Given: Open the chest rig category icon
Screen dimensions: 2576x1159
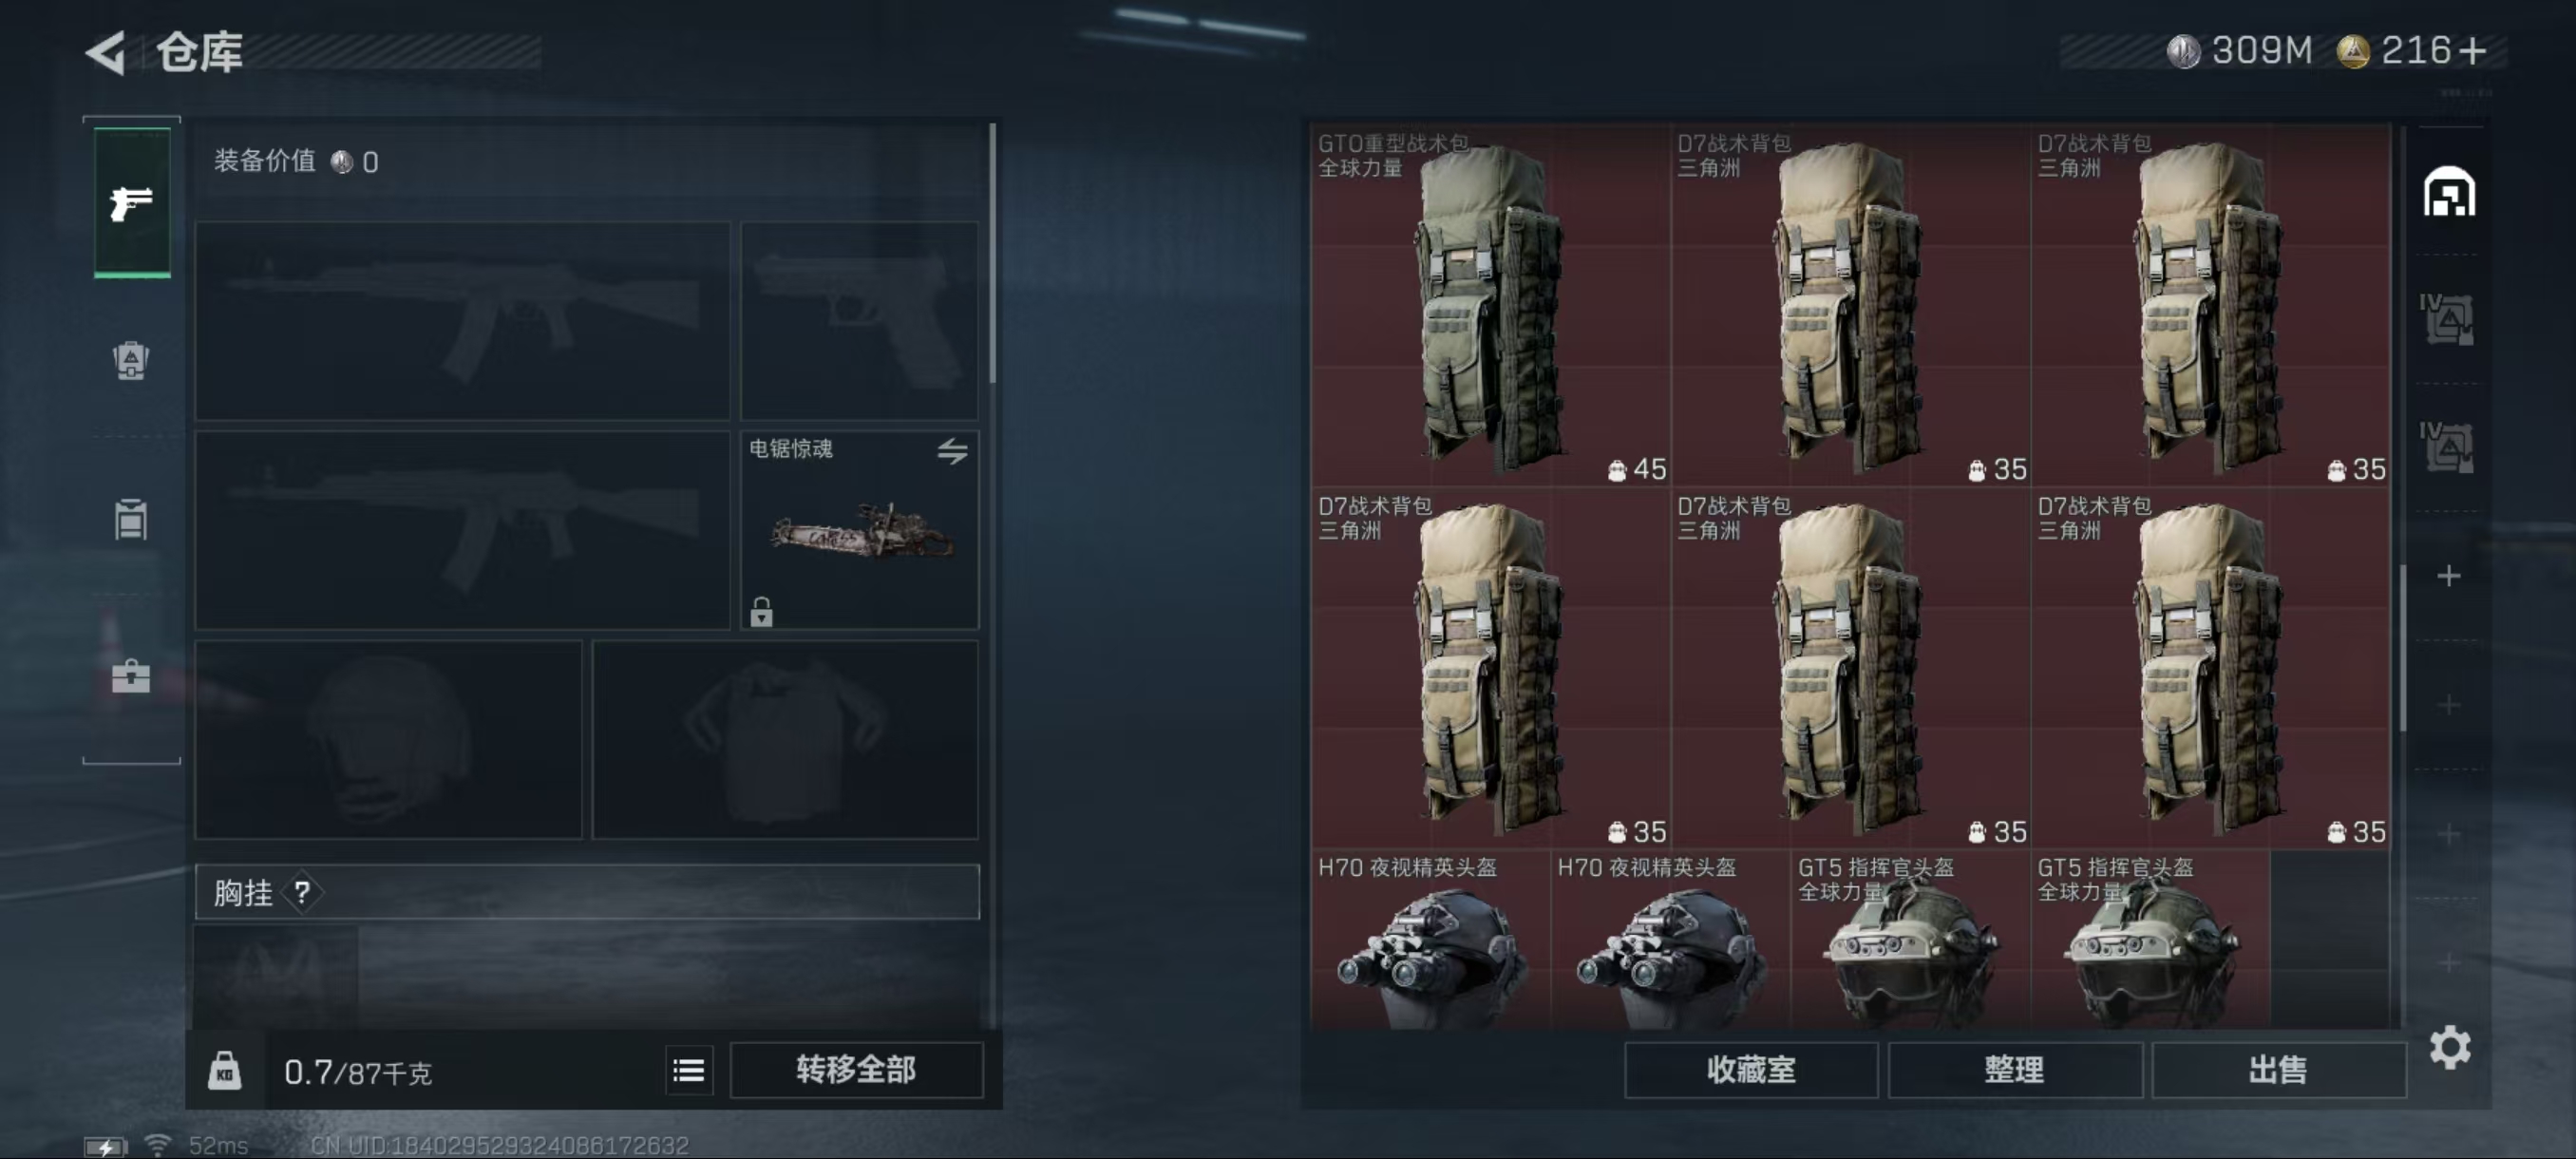Looking at the screenshot, I should click(x=131, y=519).
